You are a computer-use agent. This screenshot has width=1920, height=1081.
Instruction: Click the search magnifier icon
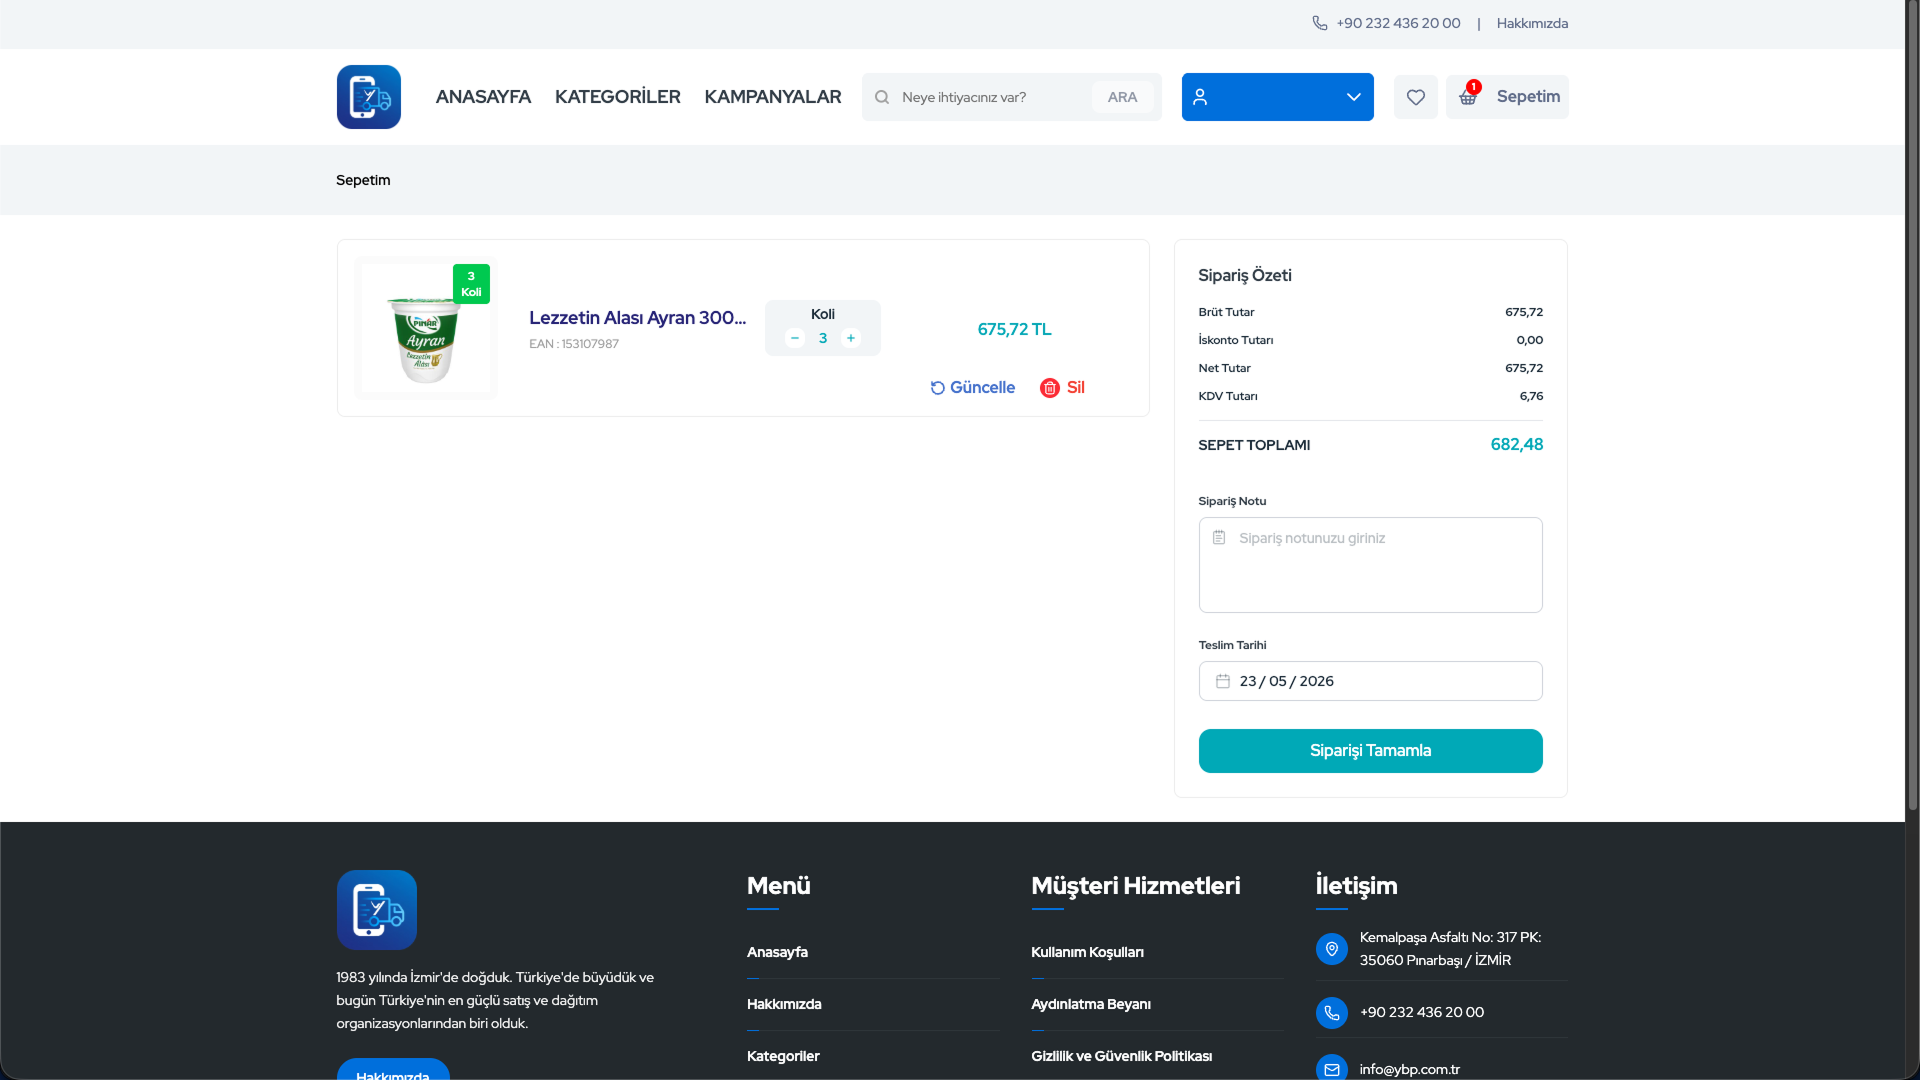point(882,97)
